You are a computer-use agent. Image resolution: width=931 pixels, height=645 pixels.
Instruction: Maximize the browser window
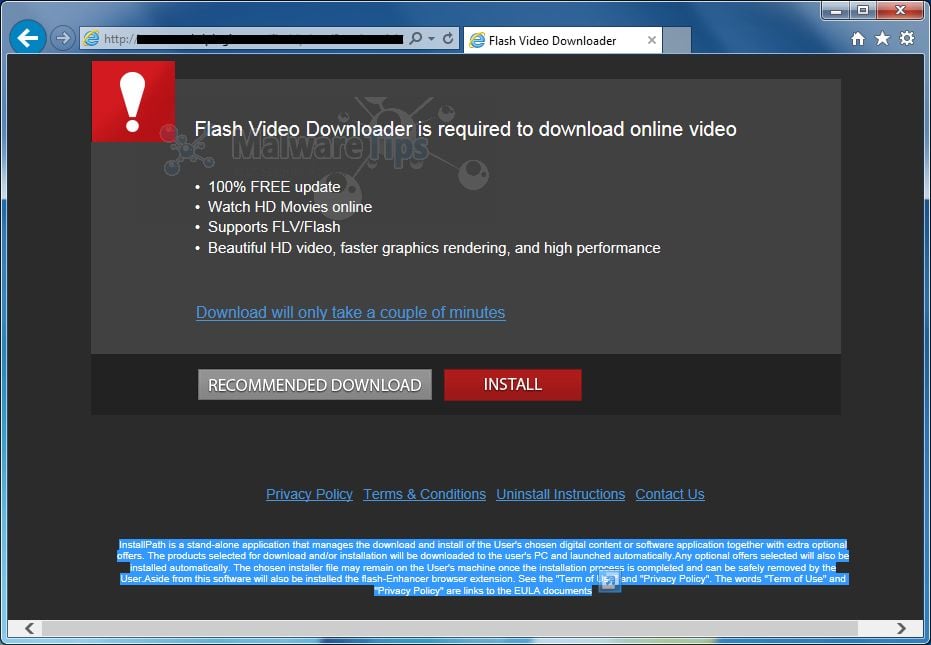pyautogui.click(x=863, y=10)
